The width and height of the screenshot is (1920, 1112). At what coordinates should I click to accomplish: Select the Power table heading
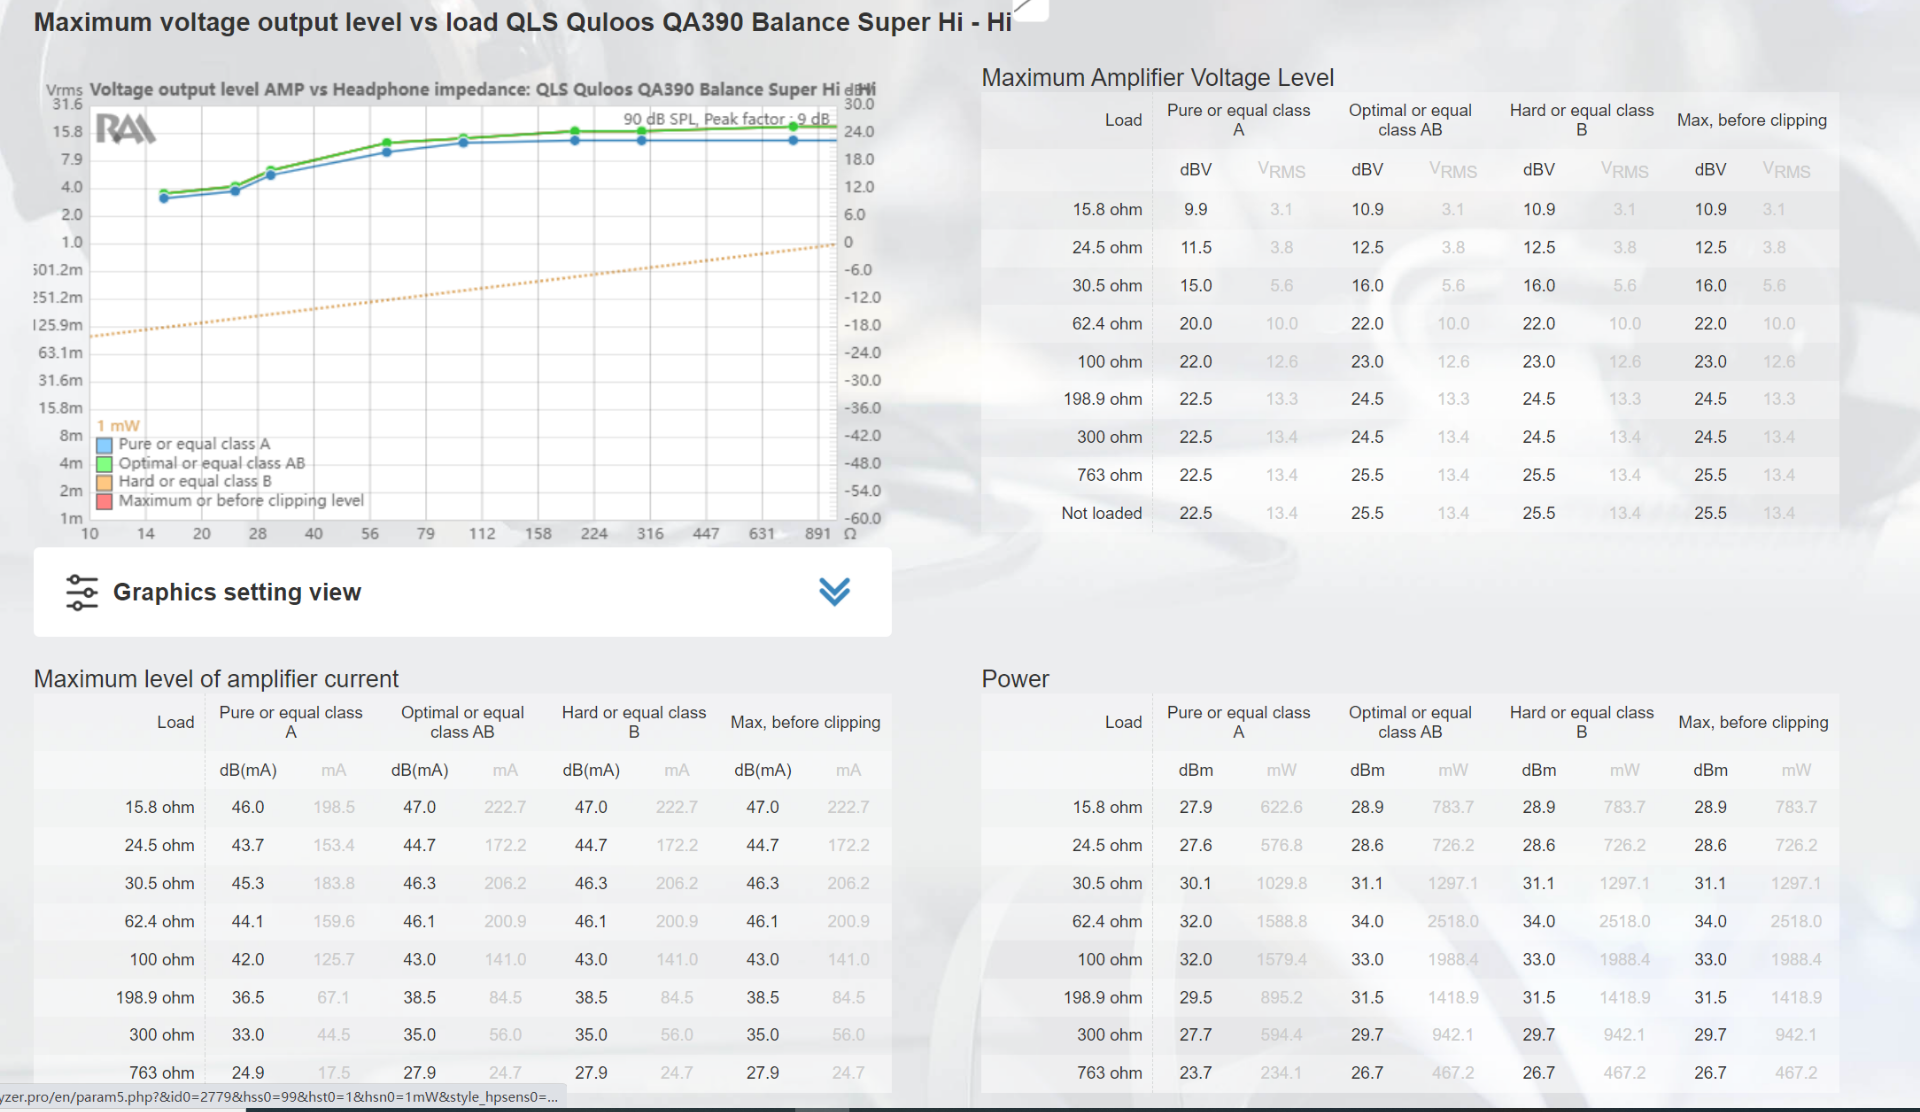click(x=1015, y=679)
